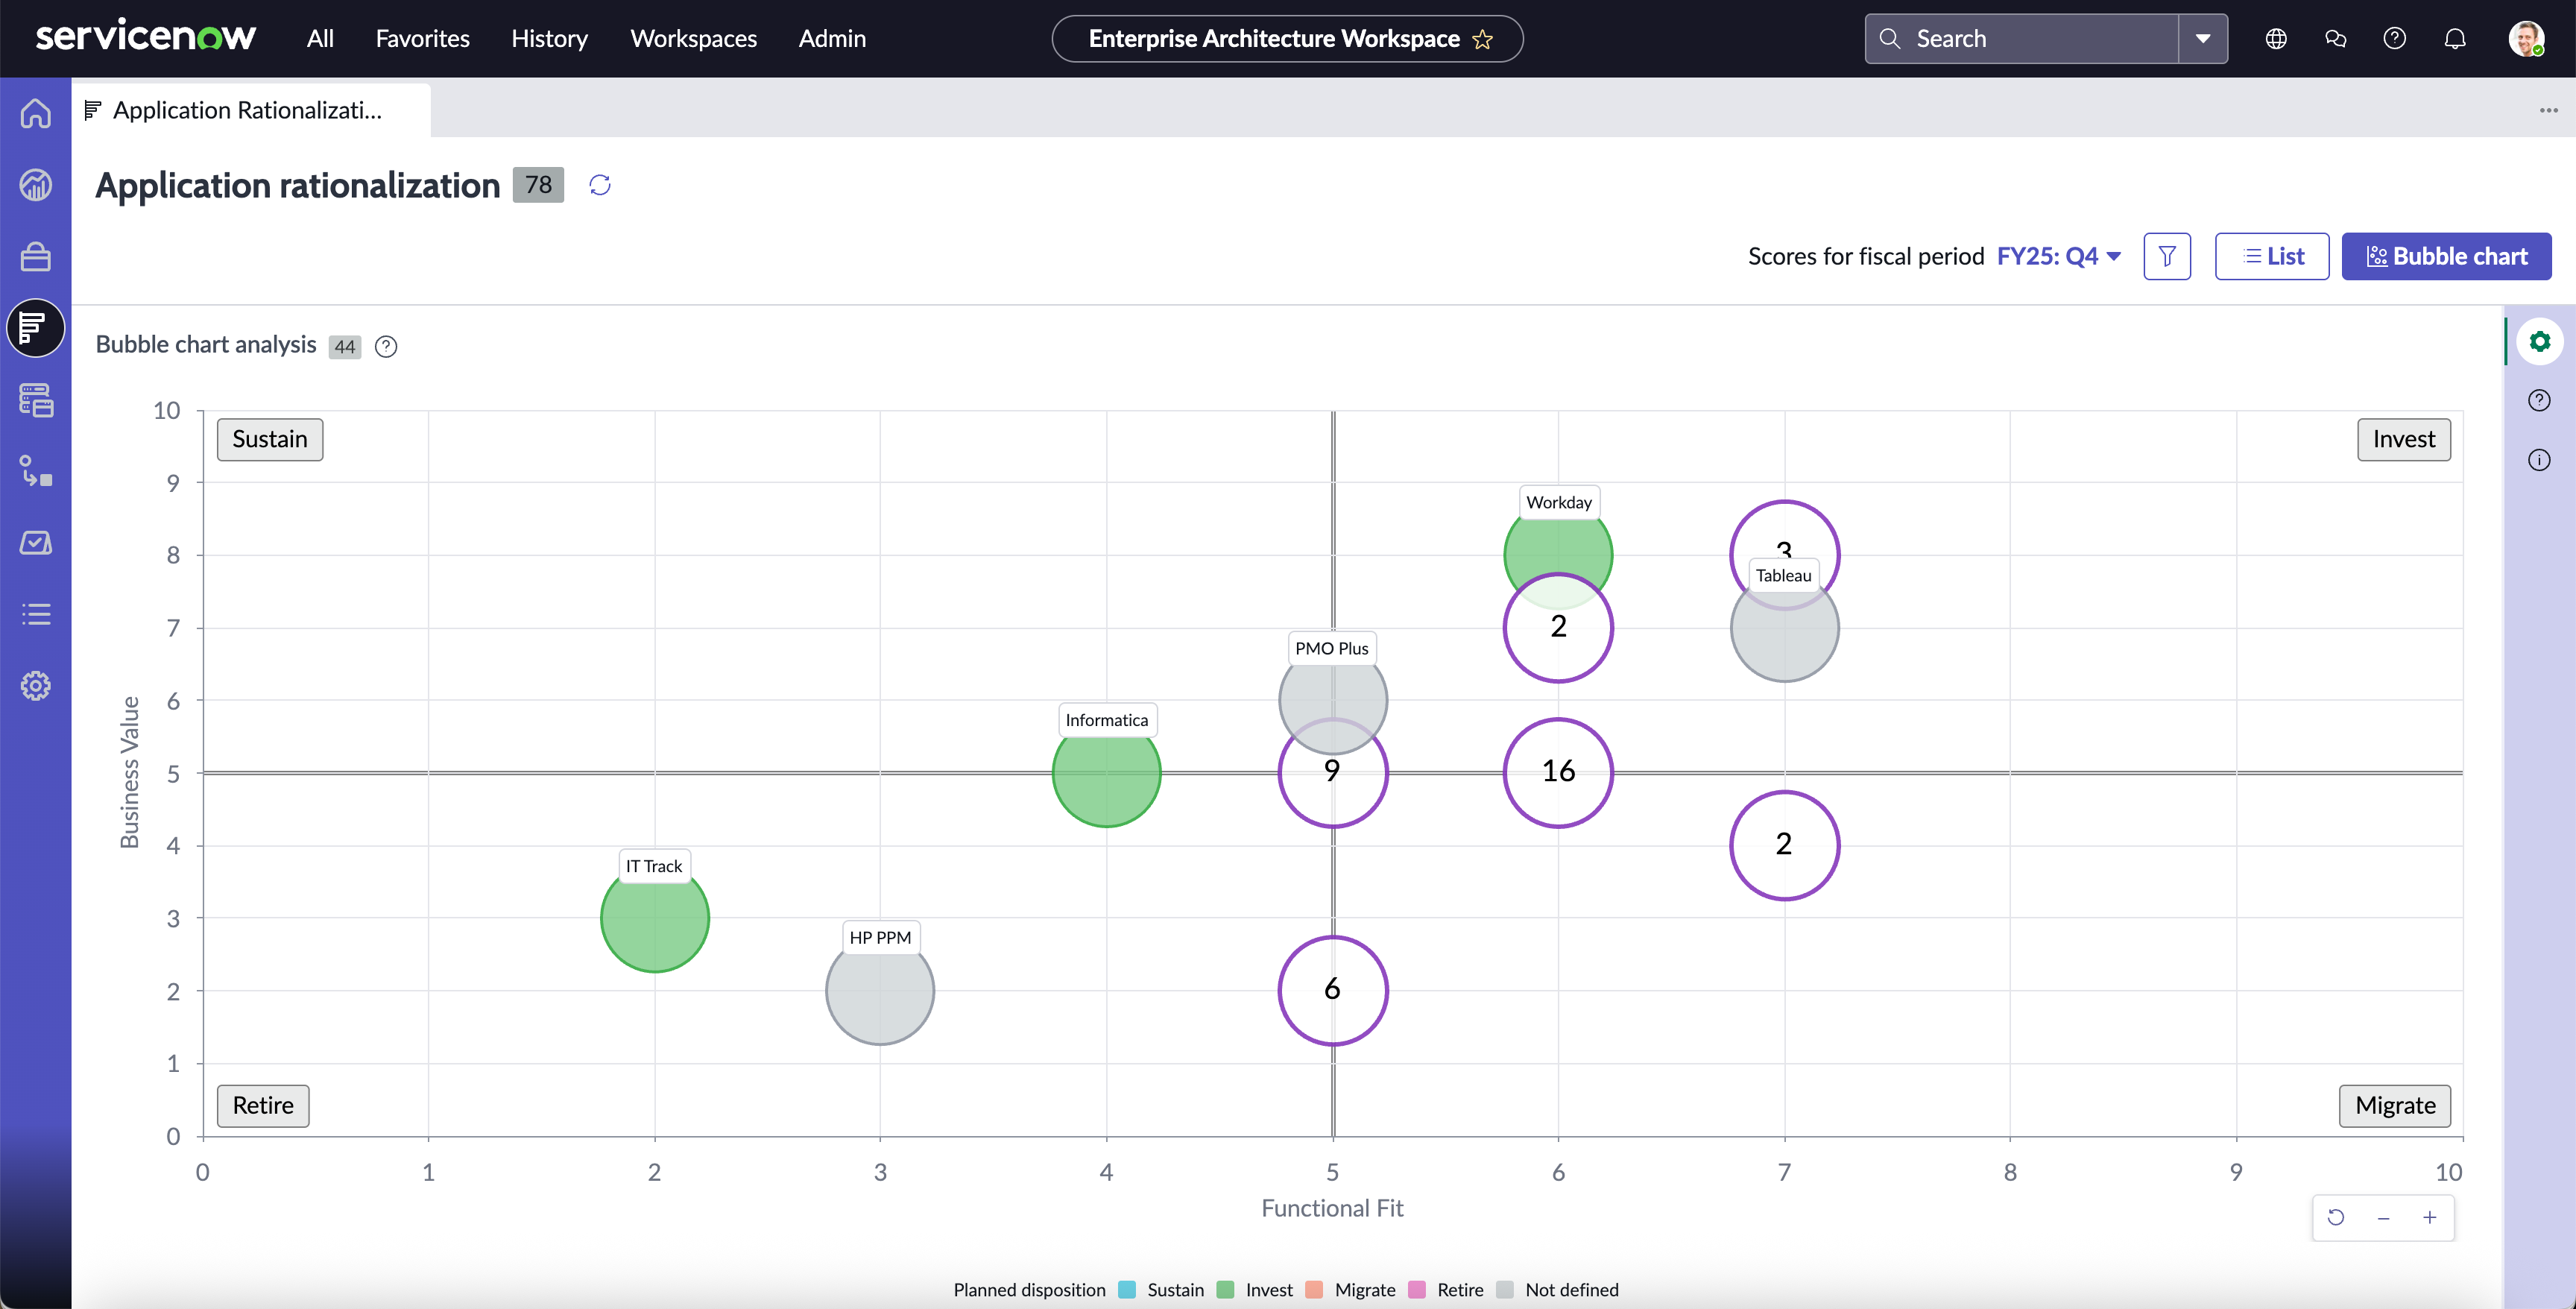Viewport: 2576px width, 1309px height.
Task: Toggle the Sustain legend entry
Action: point(1162,1290)
